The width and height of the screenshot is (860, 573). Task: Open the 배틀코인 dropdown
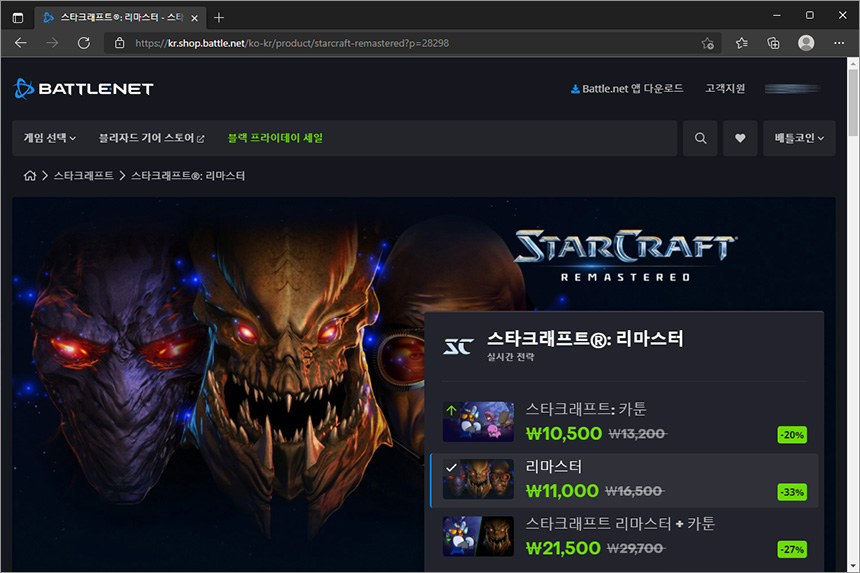point(799,138)
